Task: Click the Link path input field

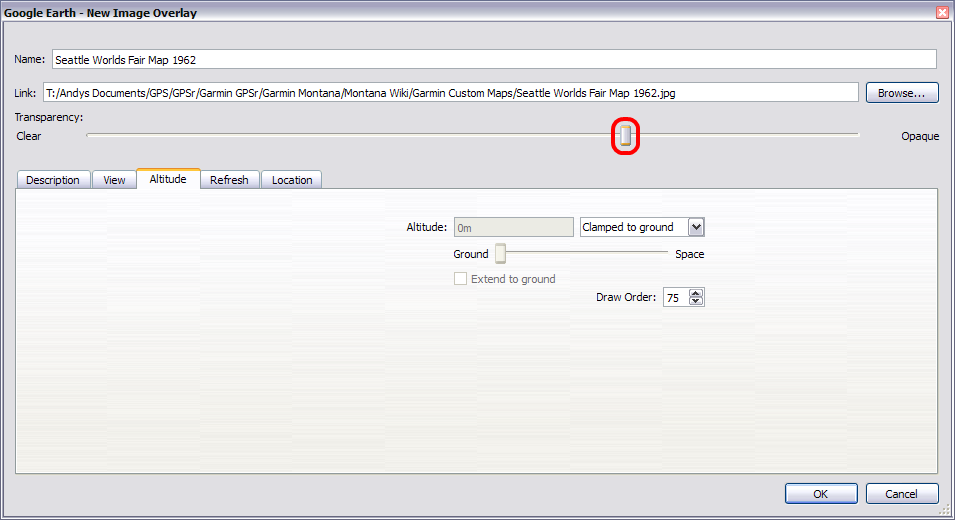Action: point(451,93)
